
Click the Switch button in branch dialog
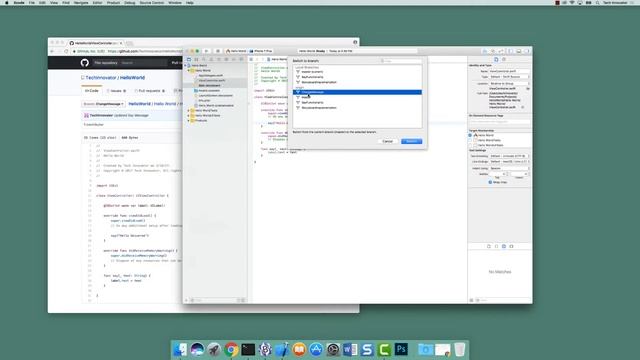click(x=411, y=141)
